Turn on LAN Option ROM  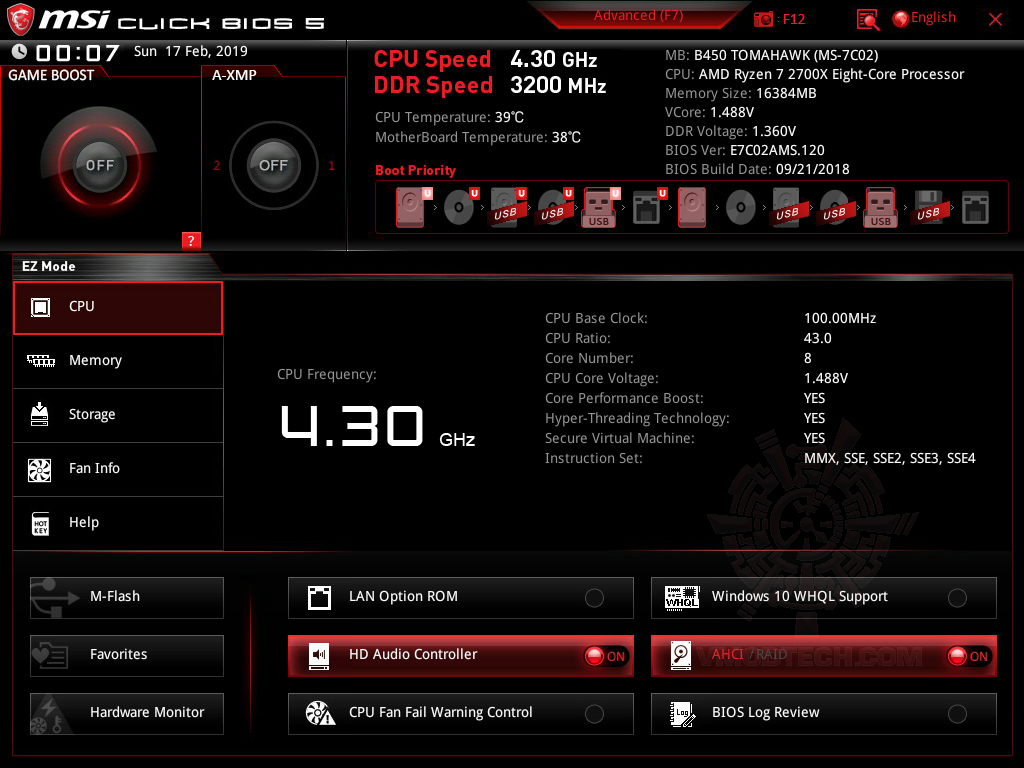tap(594, 597)
